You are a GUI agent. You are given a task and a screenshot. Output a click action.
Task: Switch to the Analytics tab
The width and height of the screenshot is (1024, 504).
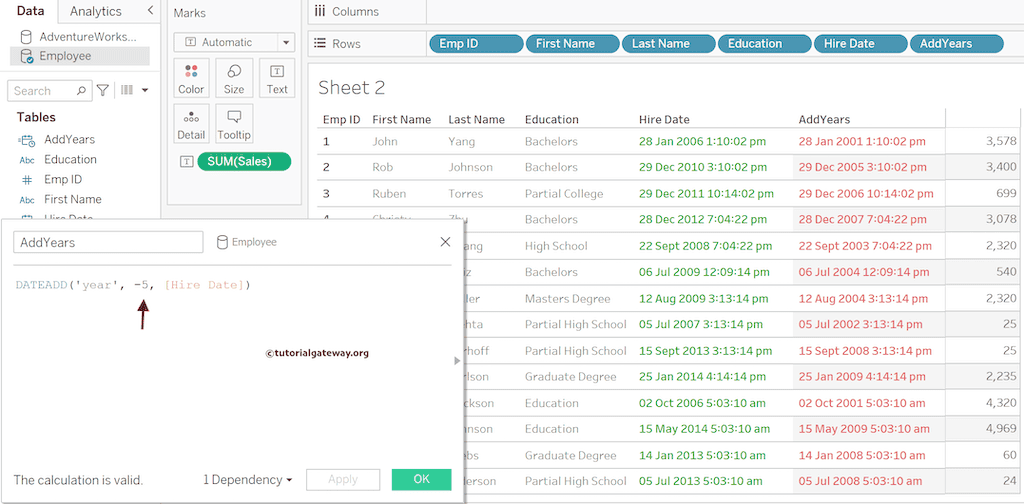coord(95,11)
